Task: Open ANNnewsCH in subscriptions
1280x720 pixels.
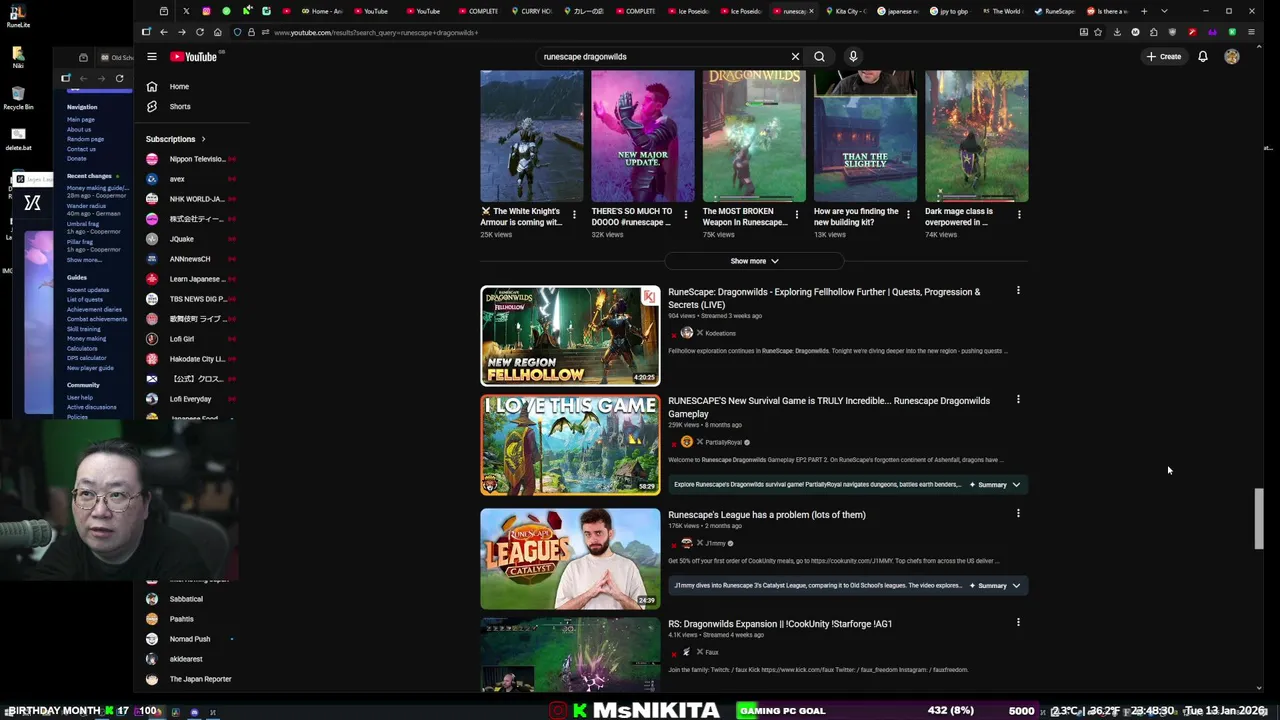Action: click(x=190, y=259)
